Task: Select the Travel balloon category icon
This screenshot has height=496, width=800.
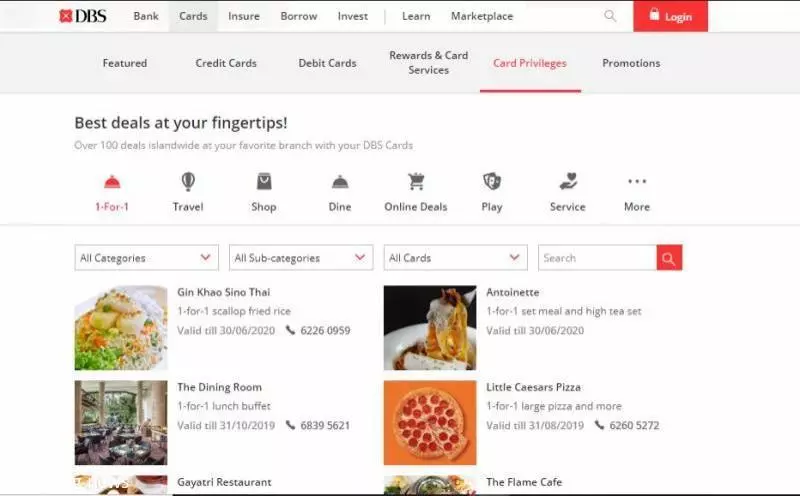Action: pyautogui.click(x=188, y=182)
